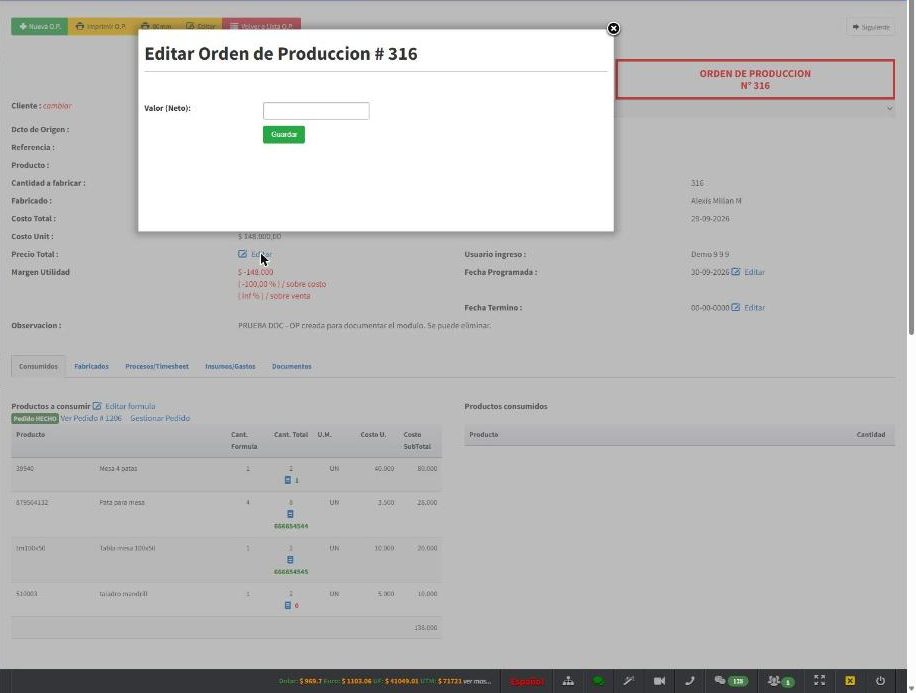Switch to the Documentos tab
Image resolution: width=916 pixels, height=693 pixels.
pos(292,366)
